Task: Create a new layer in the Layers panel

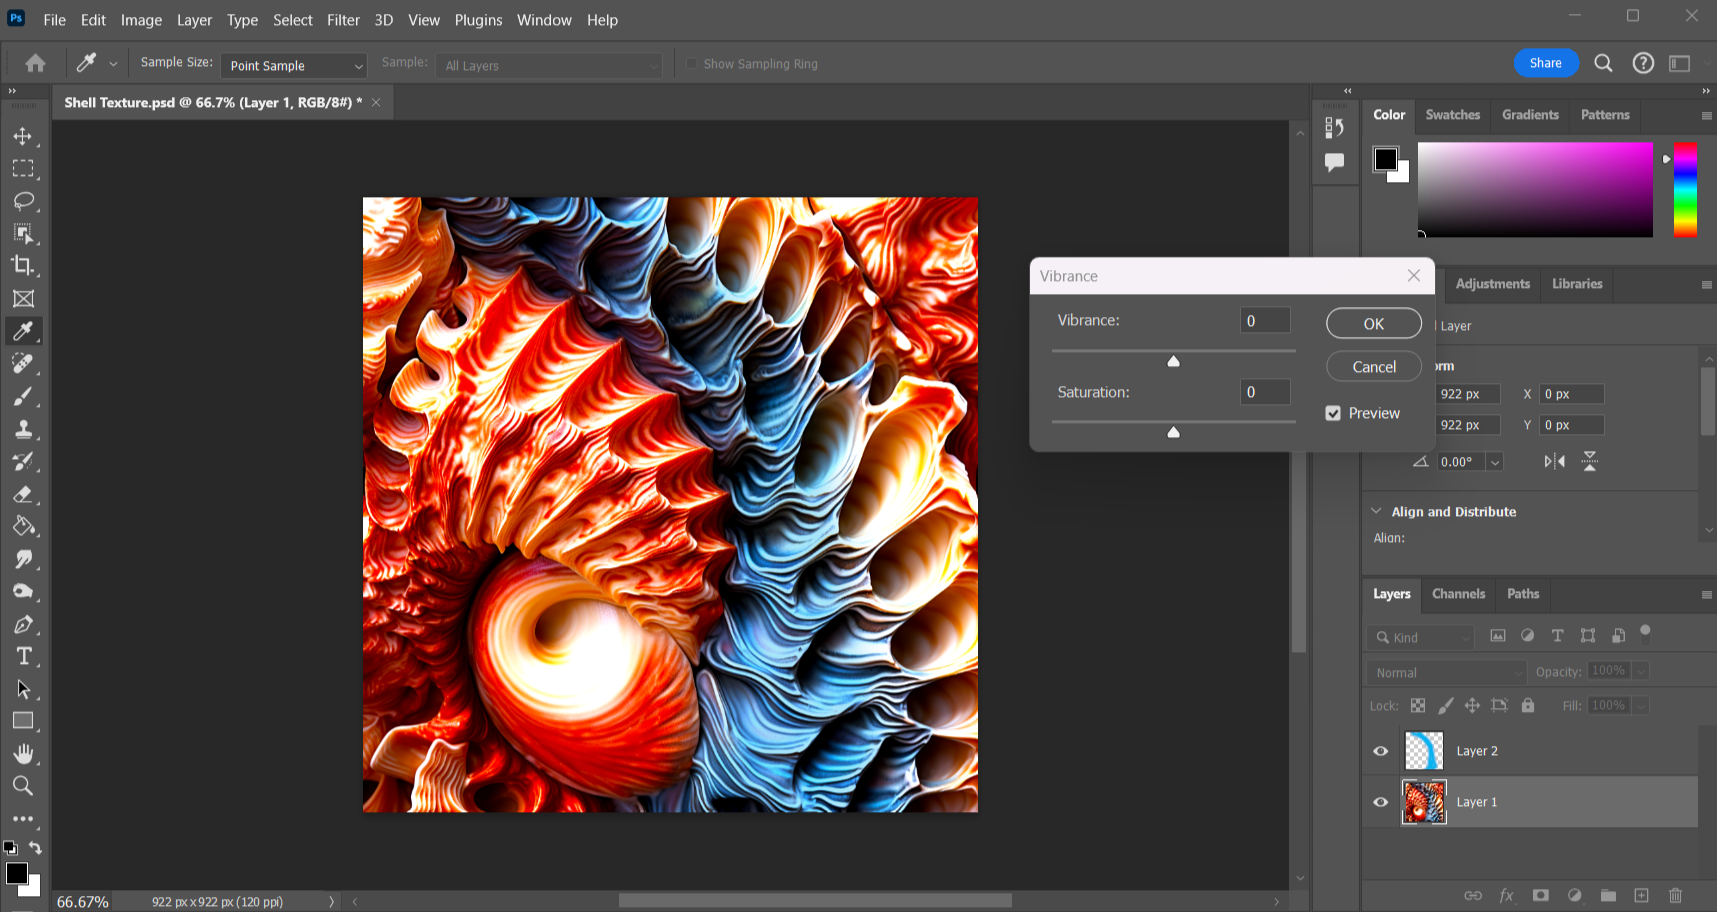Action: point(1641,896)
